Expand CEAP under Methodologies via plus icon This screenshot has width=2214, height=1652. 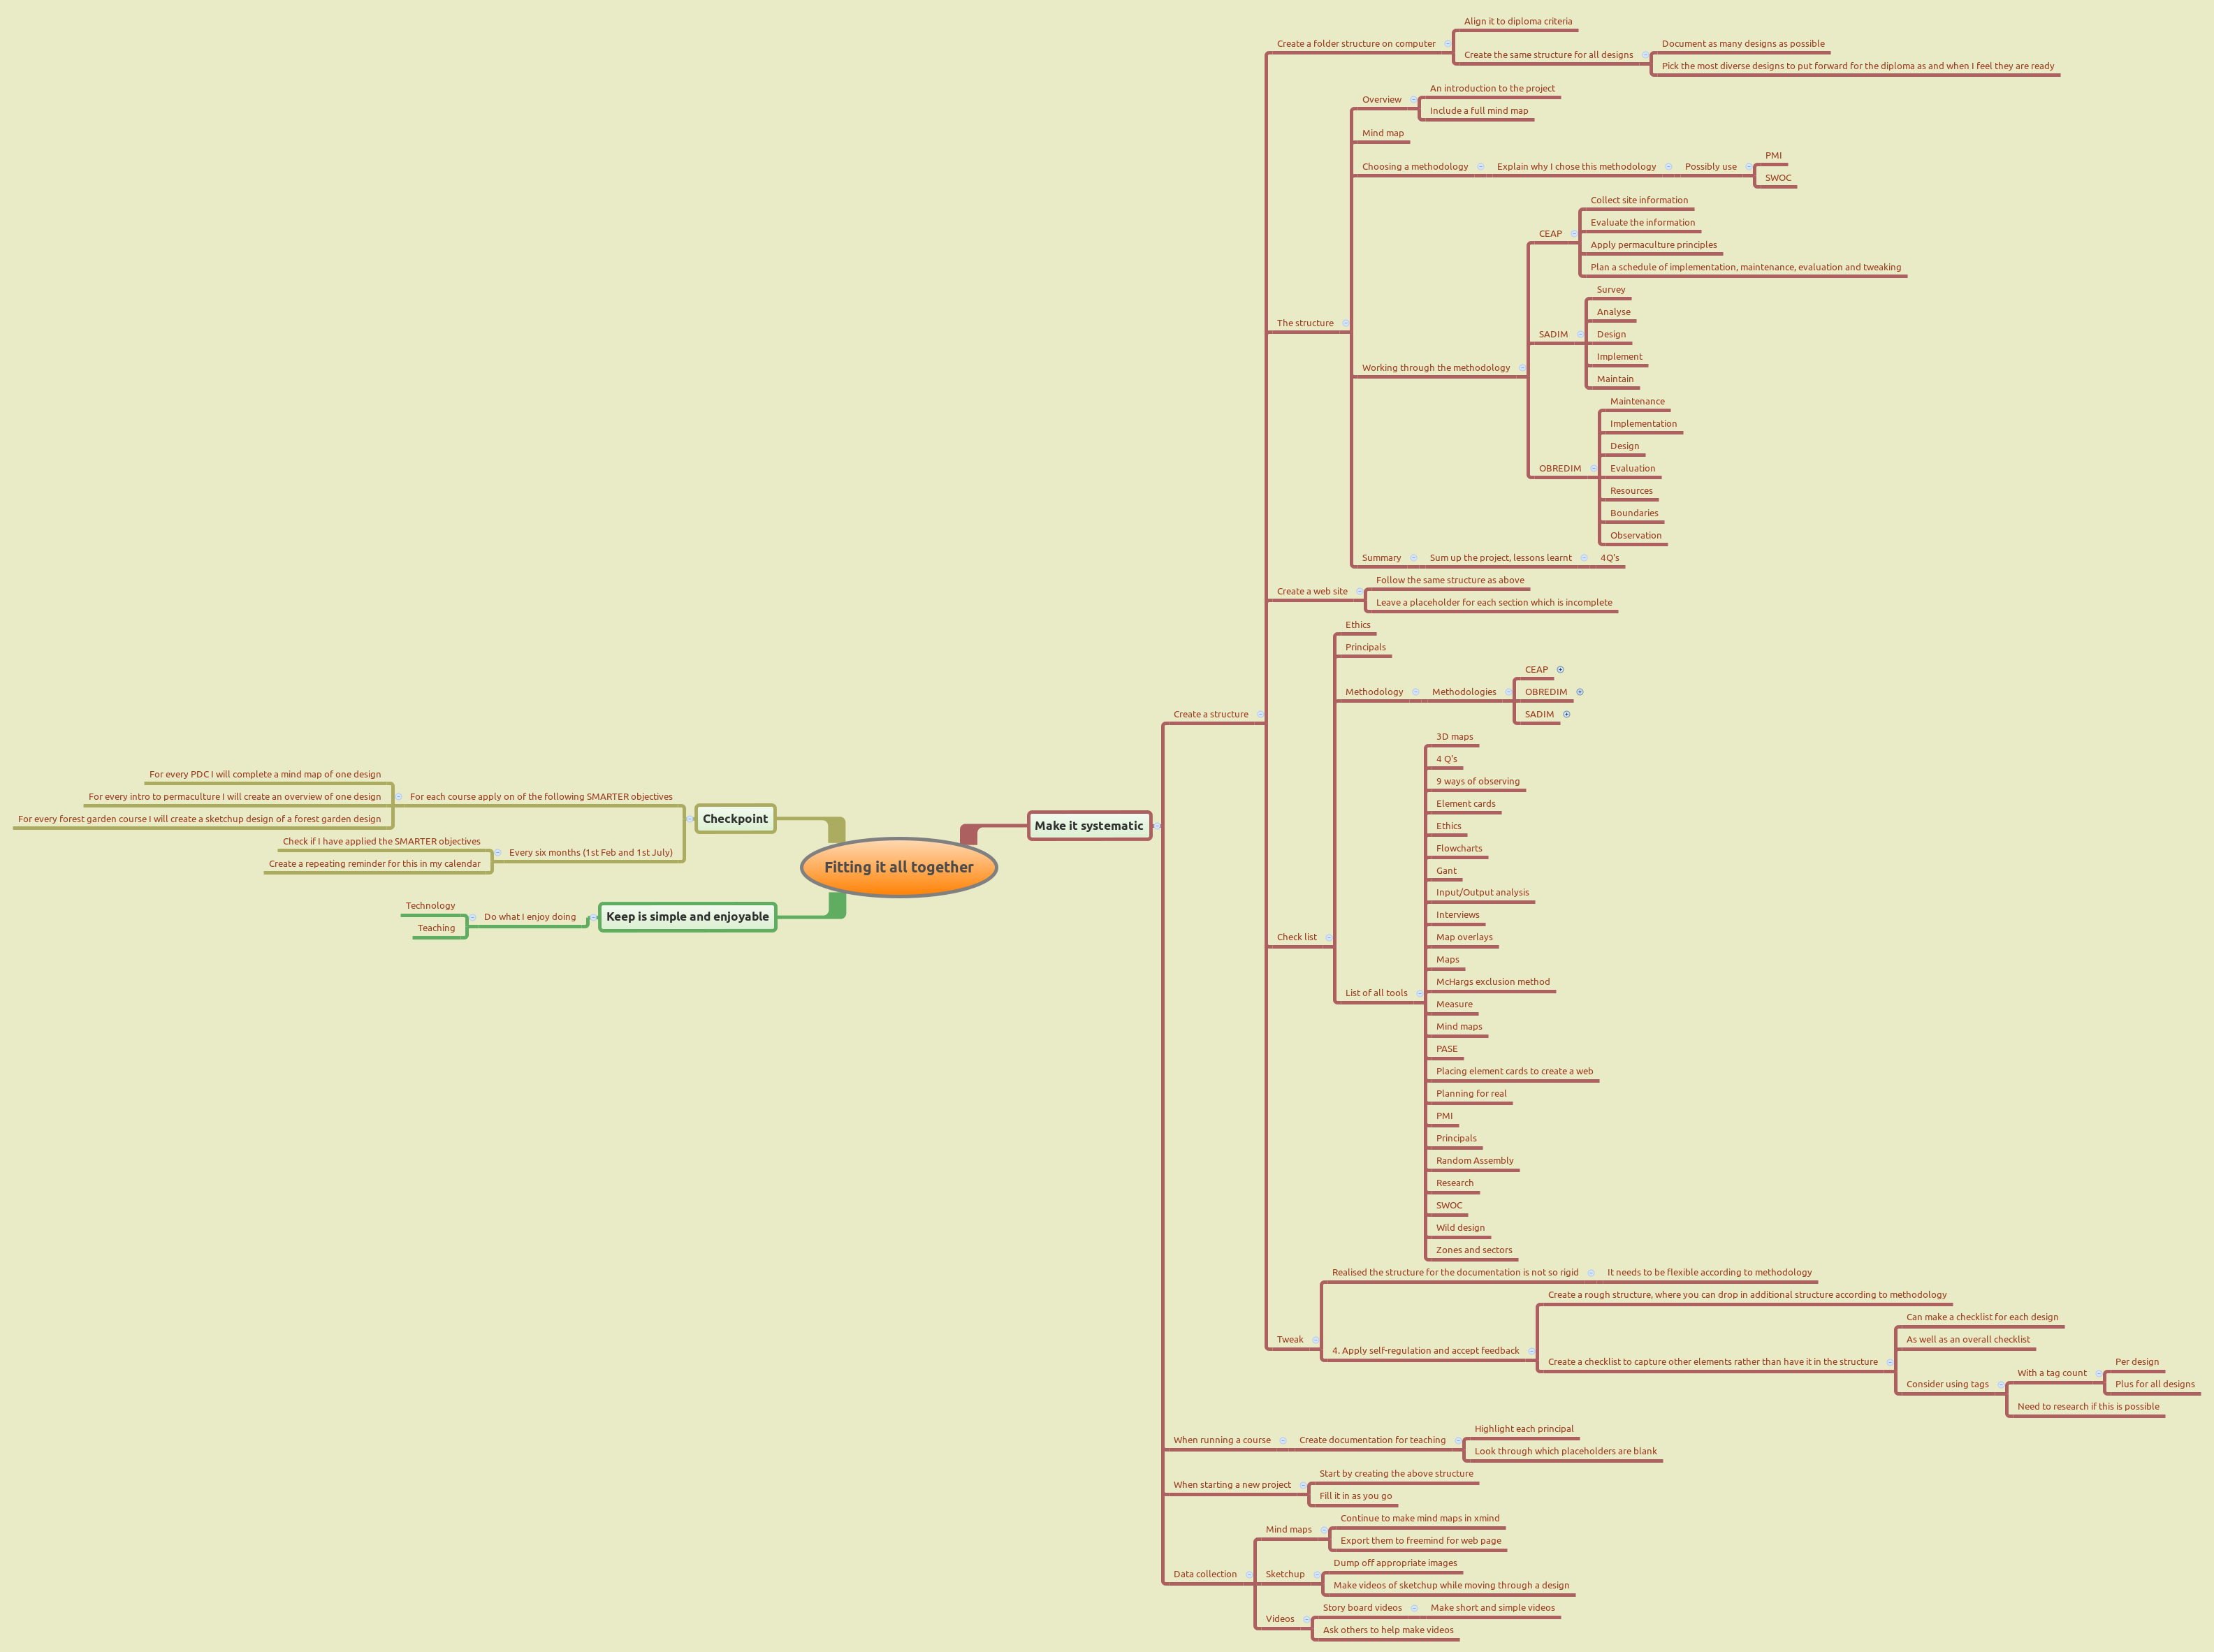pyautogui.click(x=1560, y=670)
